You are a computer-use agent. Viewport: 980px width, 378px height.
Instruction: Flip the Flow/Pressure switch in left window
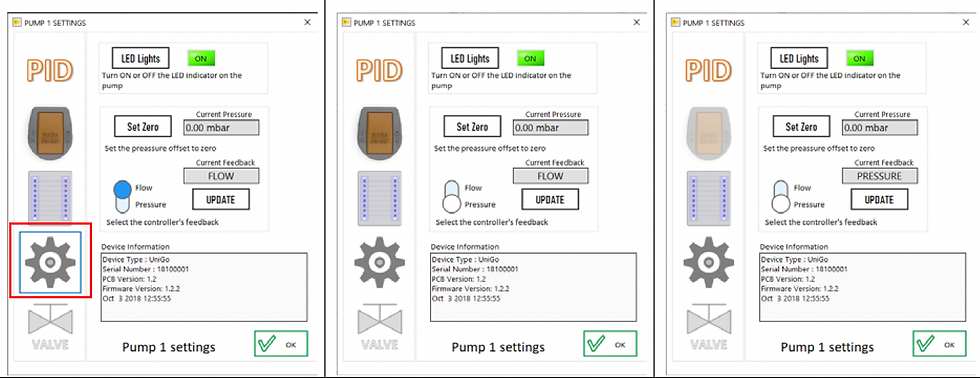123,196
